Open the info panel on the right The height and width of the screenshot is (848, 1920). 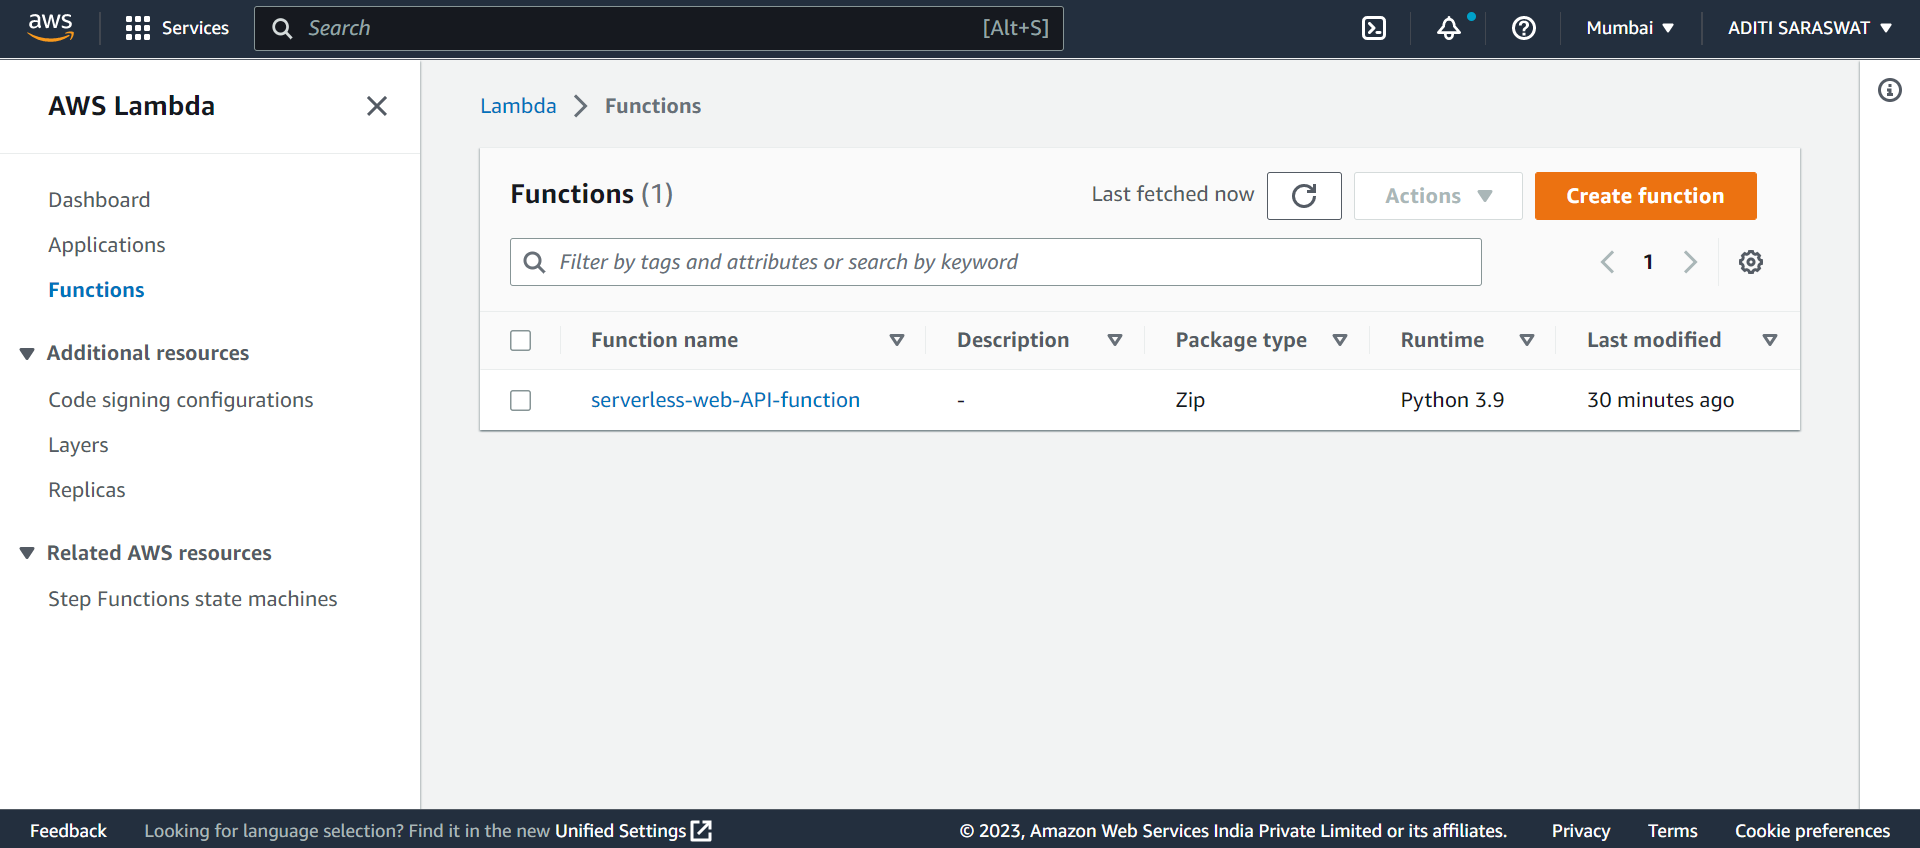pyautogui.click(x=1891, y=90)
